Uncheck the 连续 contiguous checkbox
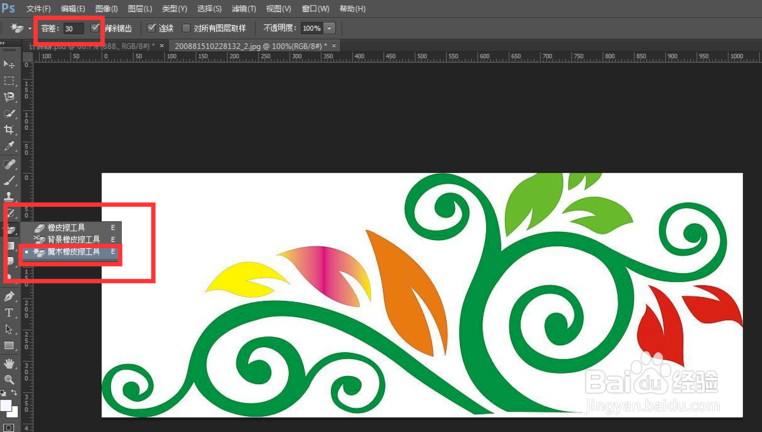This screenshot has height=432, width=762. (x=152, y=28)
